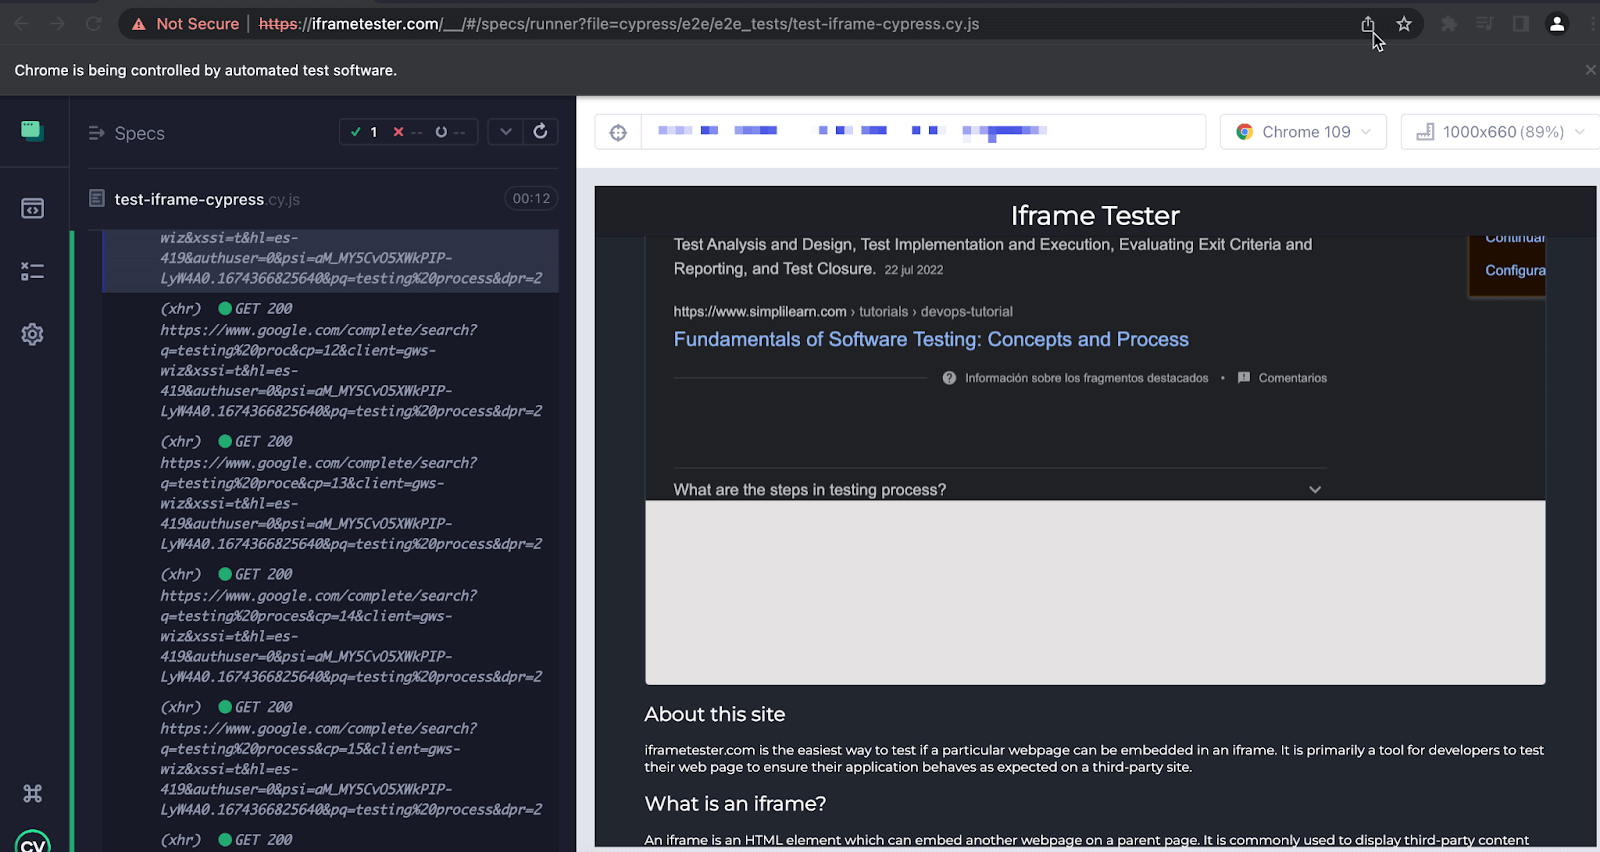Image resolution: width=1600 pixels, height=852 pixels.
Task: Dismiss the automated test software infobar
Action: tap(1590, 70)
